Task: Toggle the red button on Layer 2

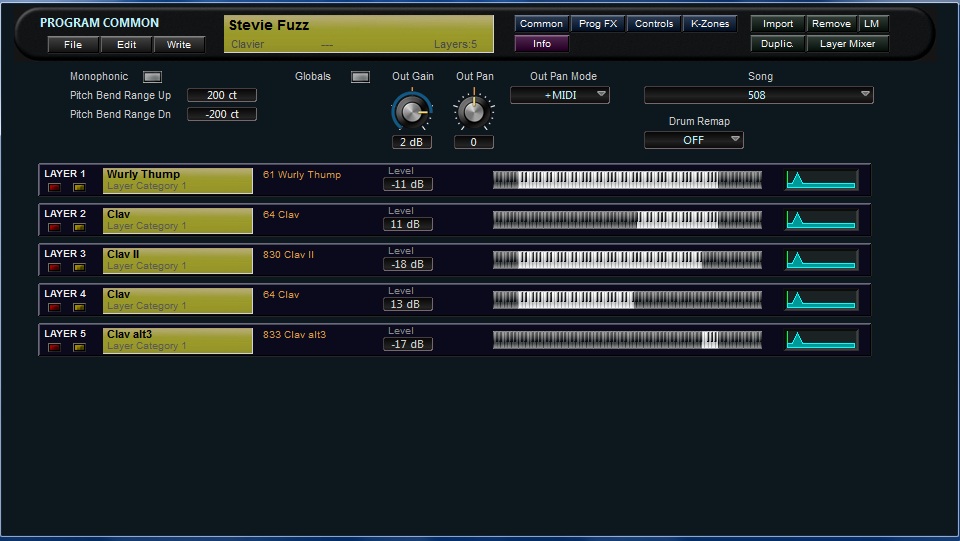Action: 54,227
